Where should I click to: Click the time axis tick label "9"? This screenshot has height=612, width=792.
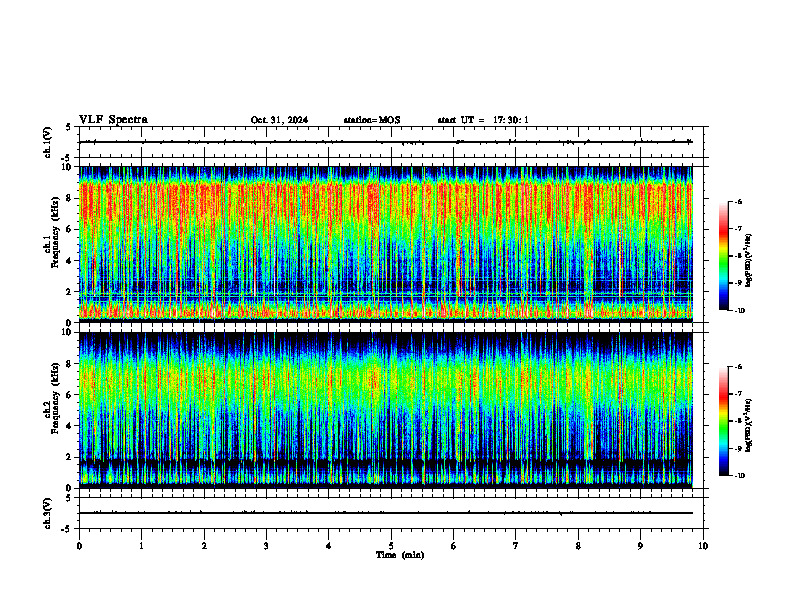tap(640, 546)
